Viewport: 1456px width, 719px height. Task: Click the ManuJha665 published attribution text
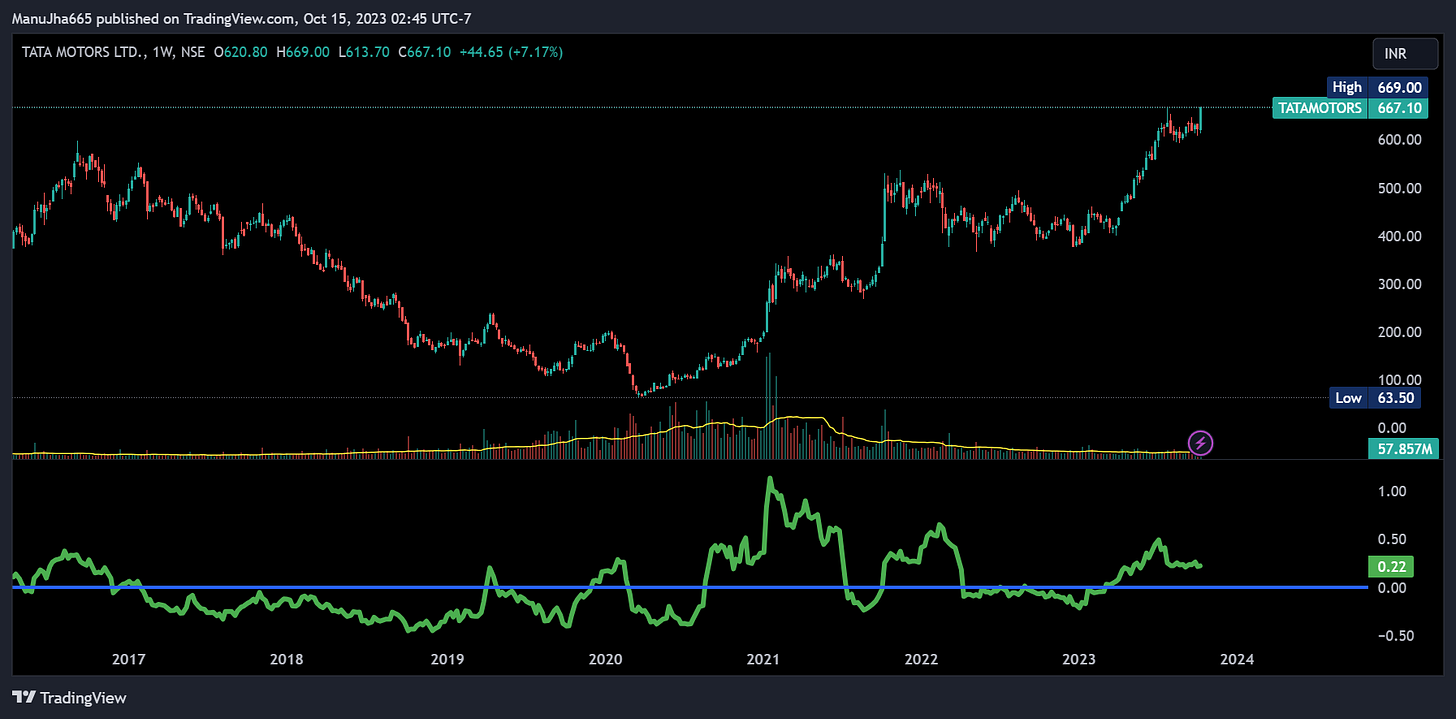[x=241, y=17]
